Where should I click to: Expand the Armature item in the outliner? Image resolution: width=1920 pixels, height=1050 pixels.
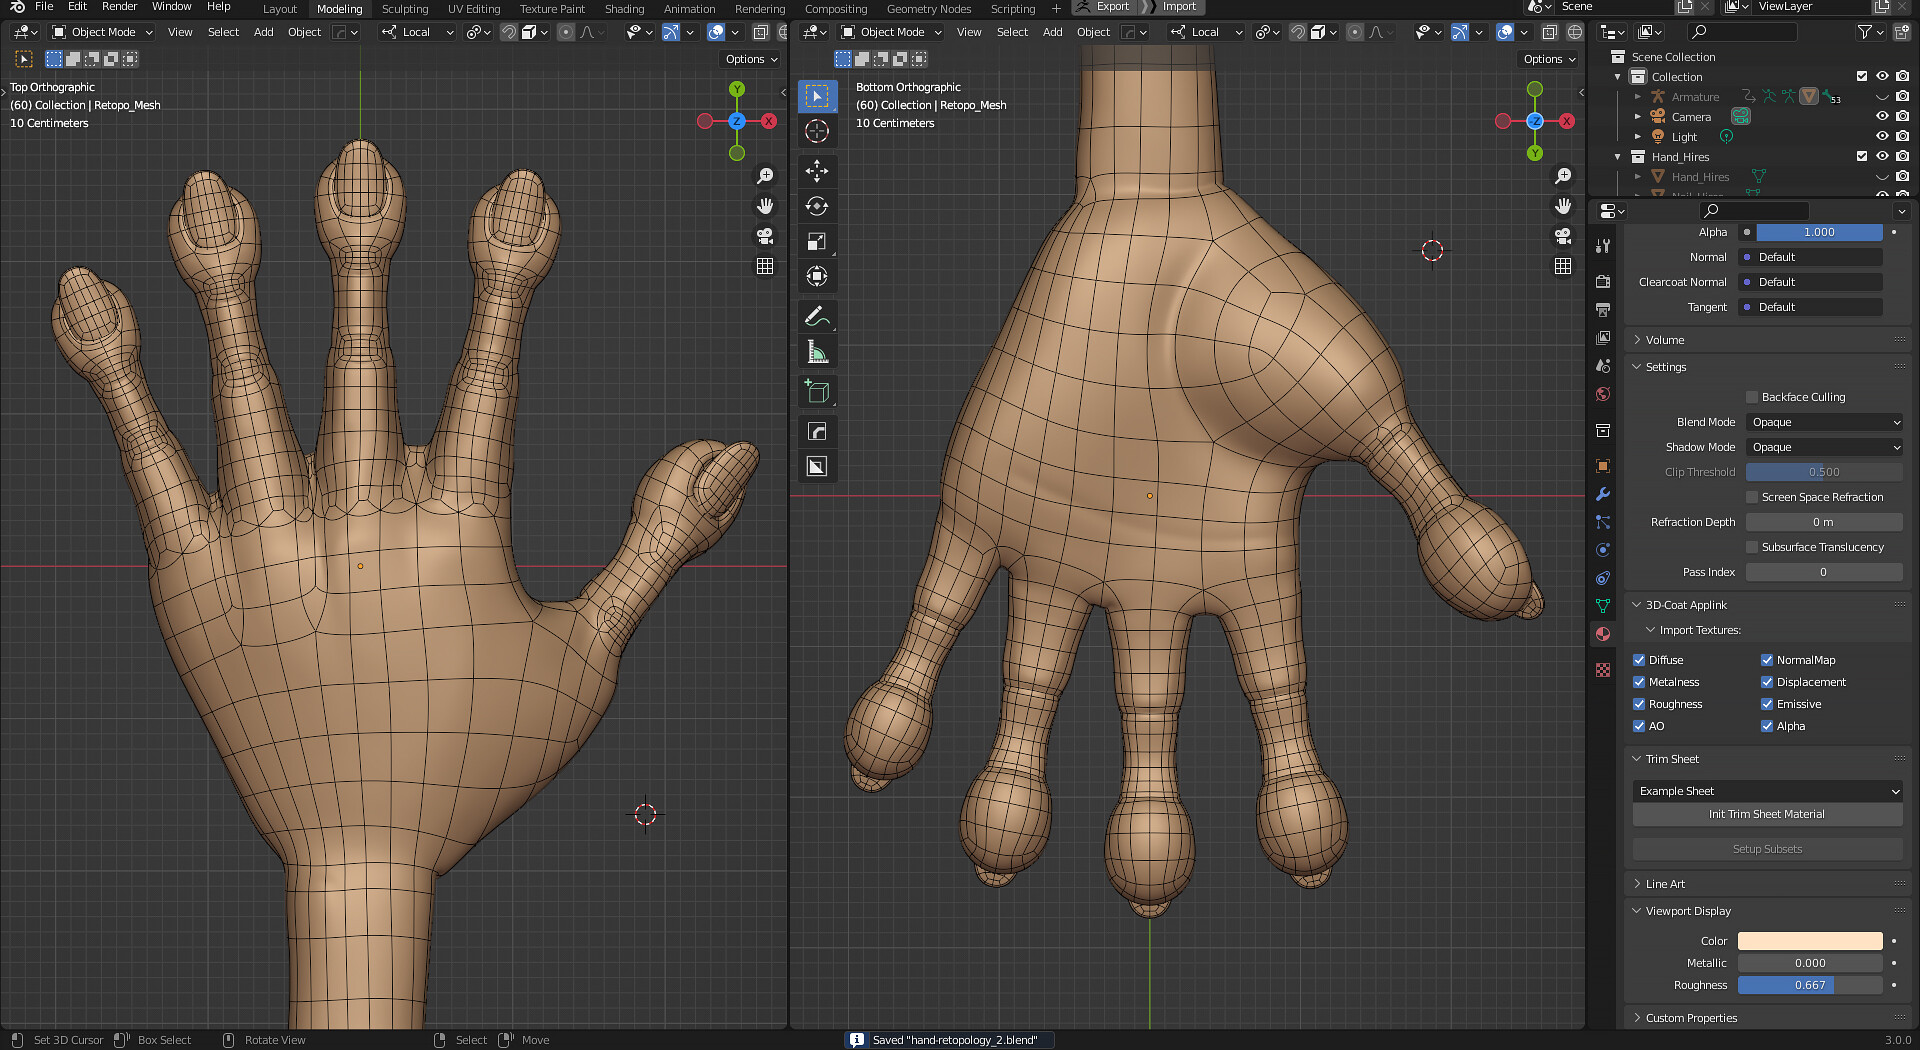pos(1637,96)
